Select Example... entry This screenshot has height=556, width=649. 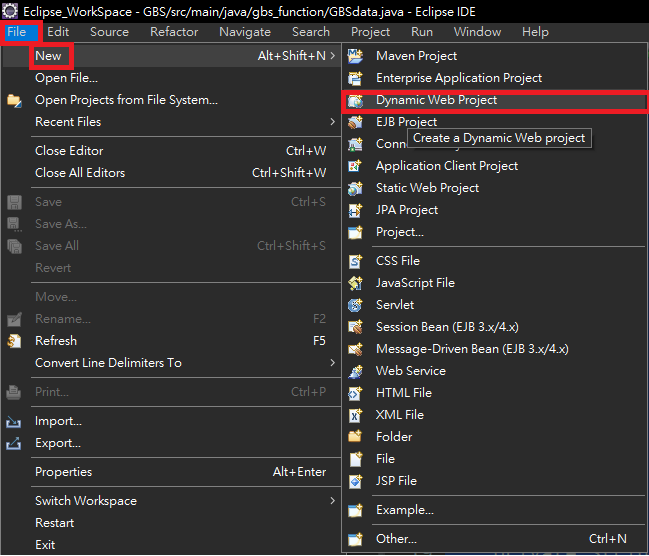tap(495, 510)
